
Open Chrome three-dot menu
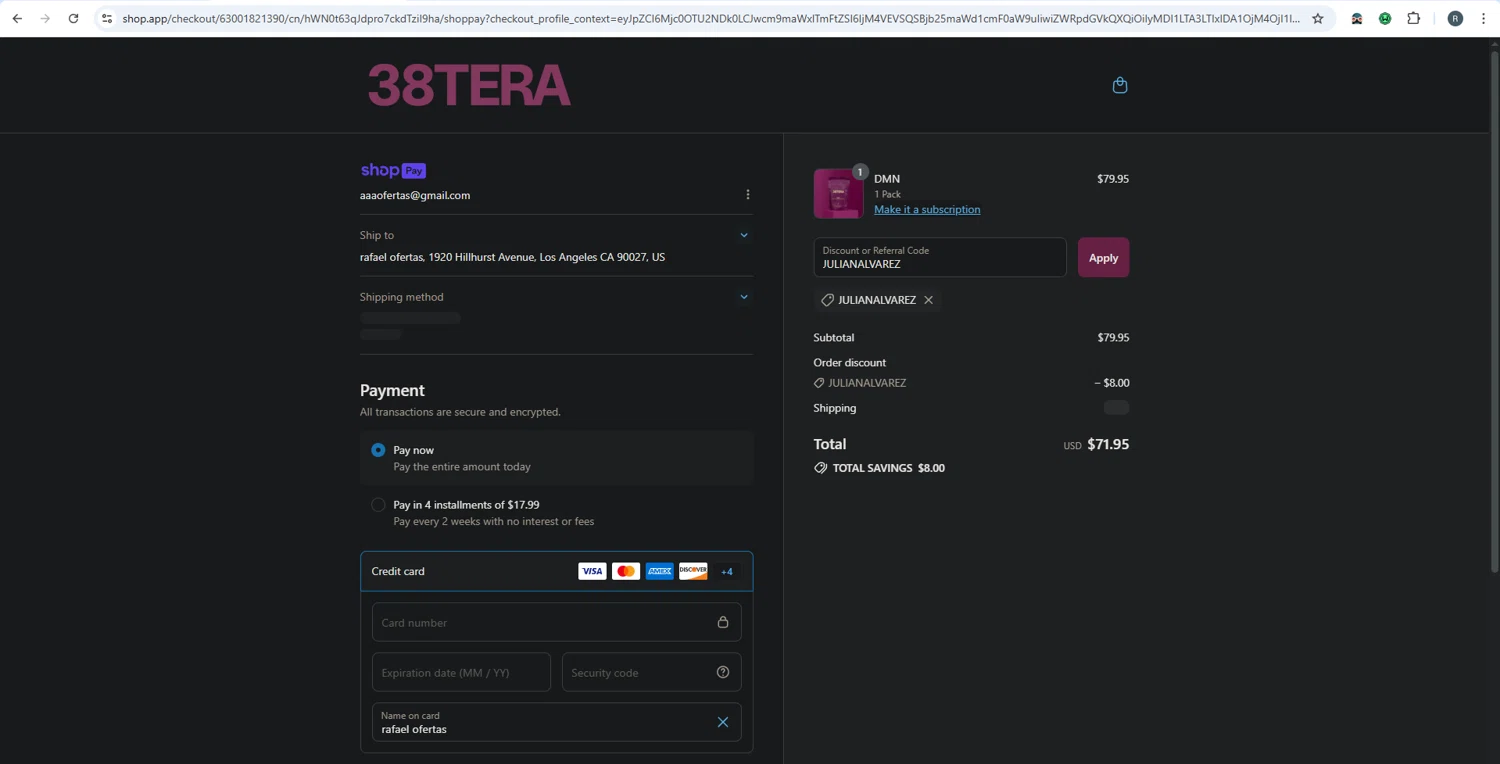click(x=1483, y=18)
